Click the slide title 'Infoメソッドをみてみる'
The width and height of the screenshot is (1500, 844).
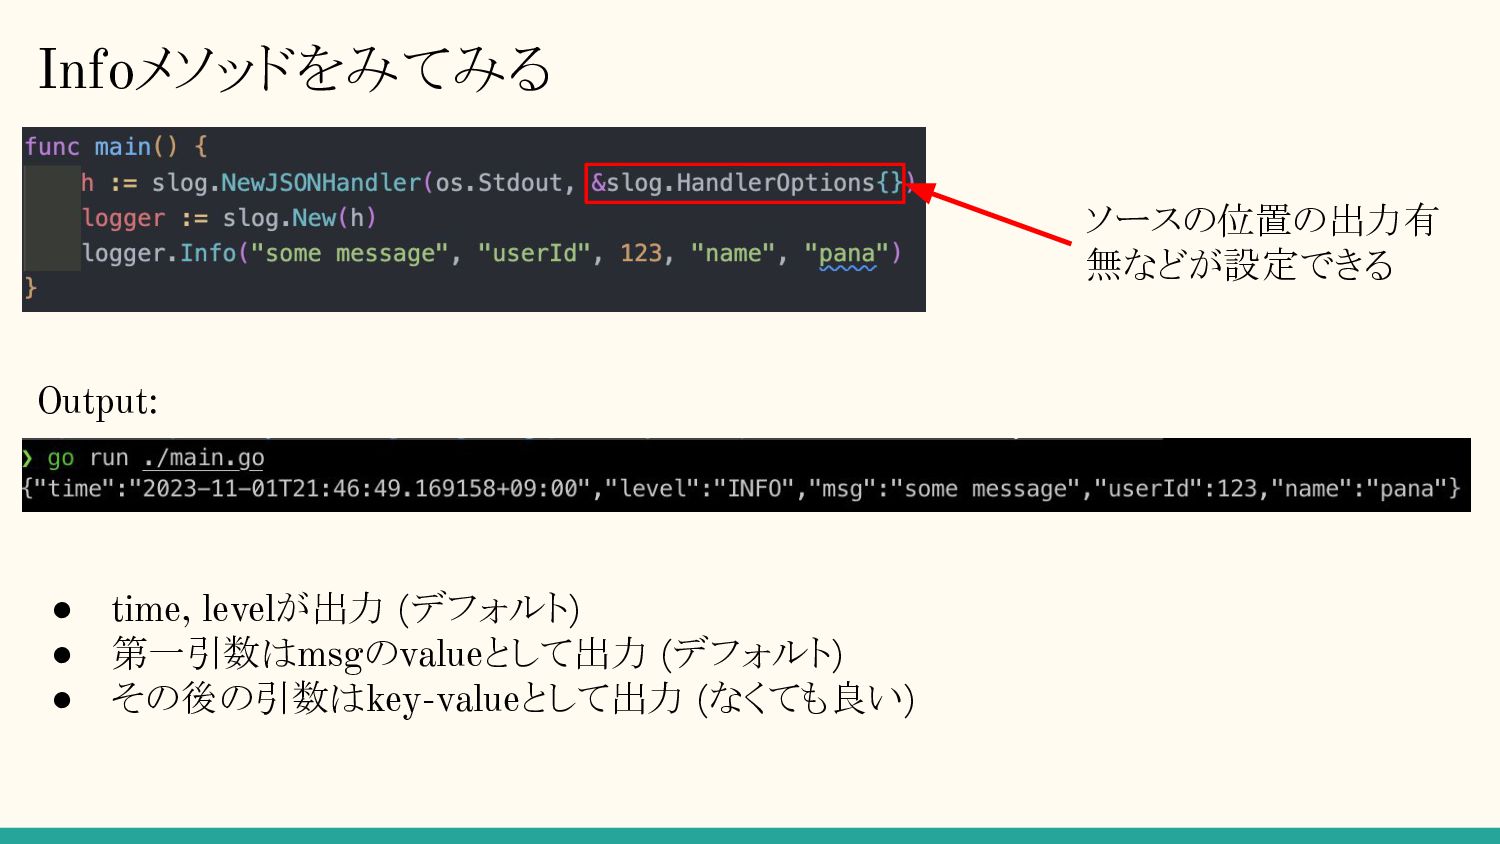(x=294, y=69)
